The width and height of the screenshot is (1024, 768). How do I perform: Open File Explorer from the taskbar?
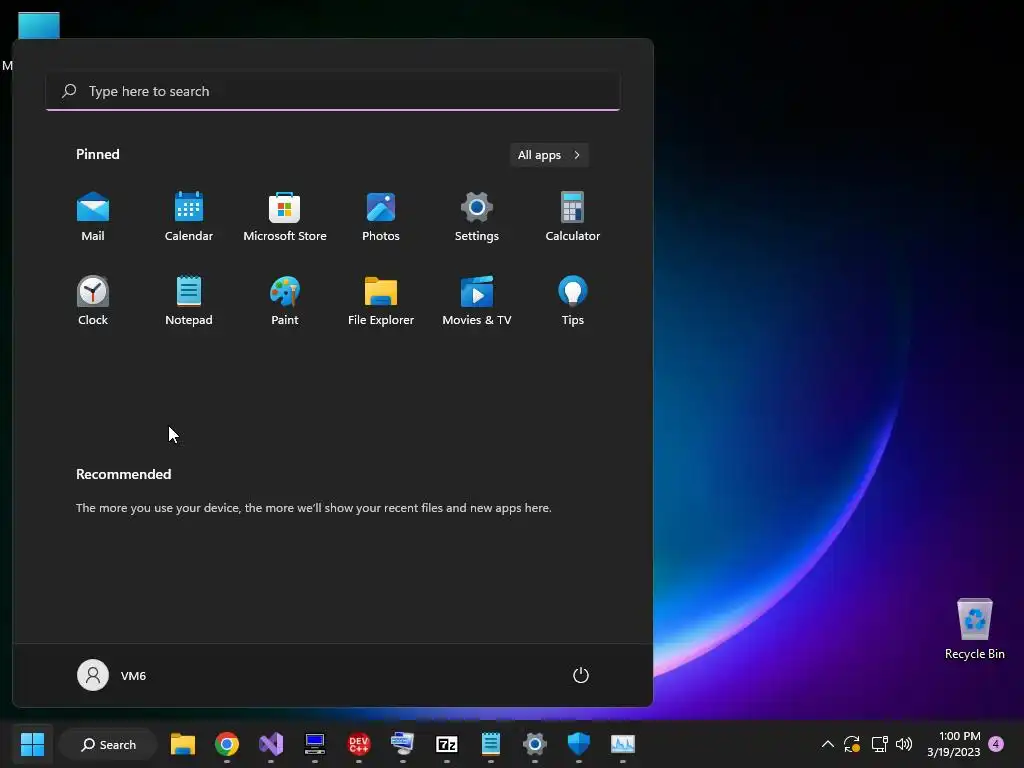183,744
